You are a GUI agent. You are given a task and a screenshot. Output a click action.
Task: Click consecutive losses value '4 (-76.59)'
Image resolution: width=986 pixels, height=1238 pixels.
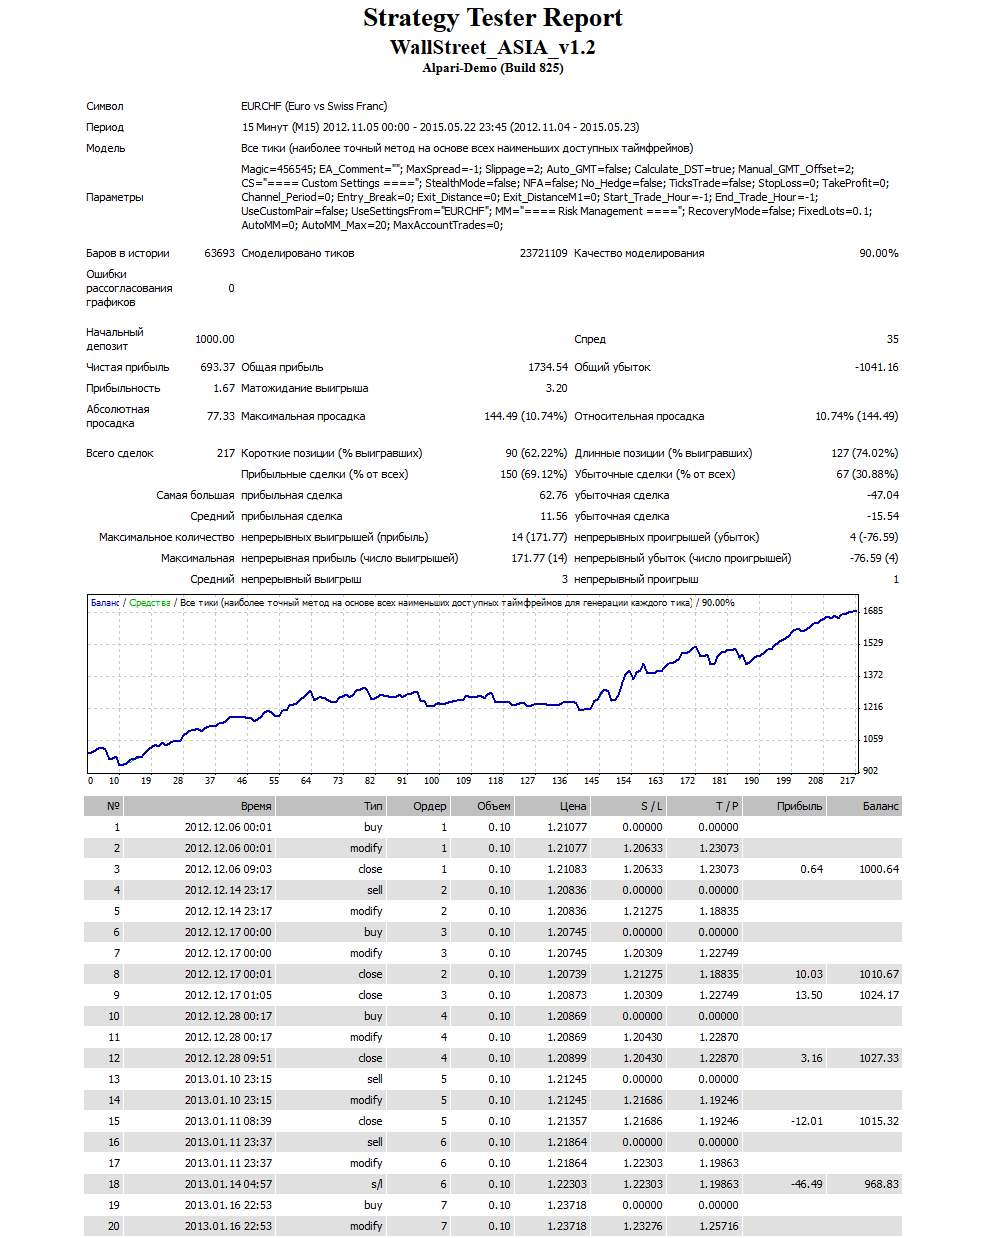point(874,537)
